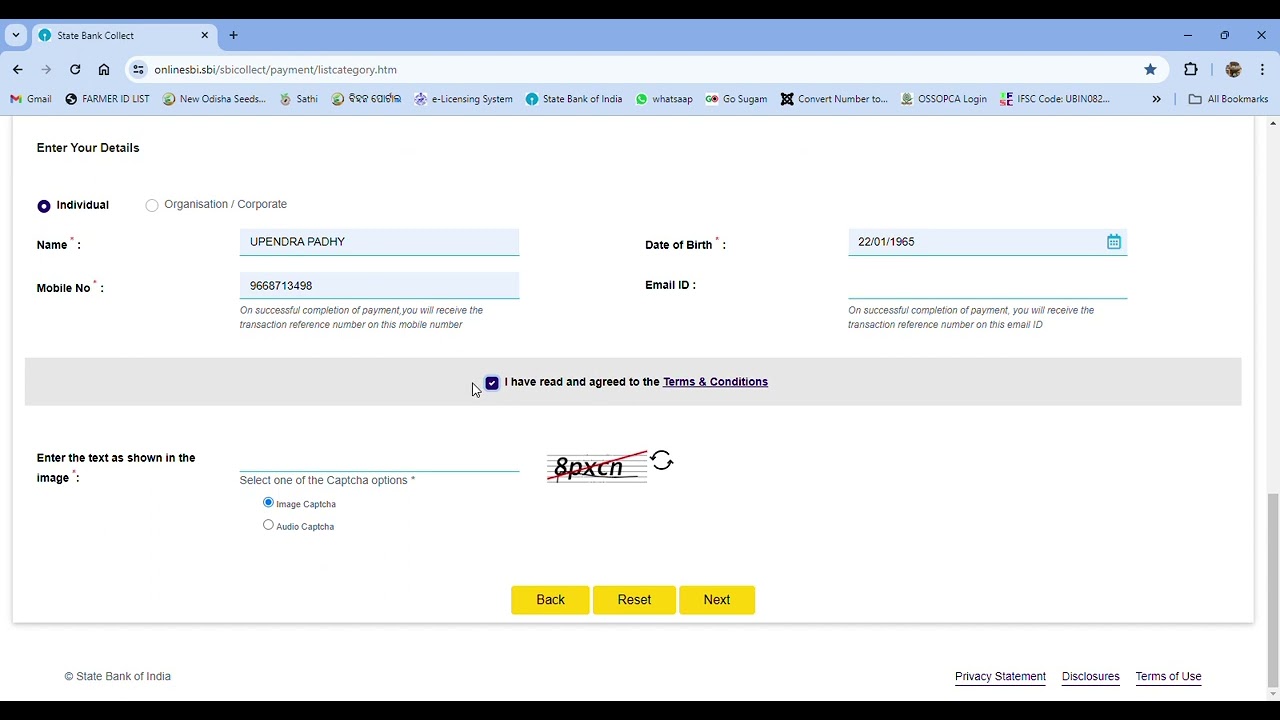This screenshot has width=1280, height=720.
Task: Open the OSSOPCA Login bookmark
Action: [x=943, y=99]
